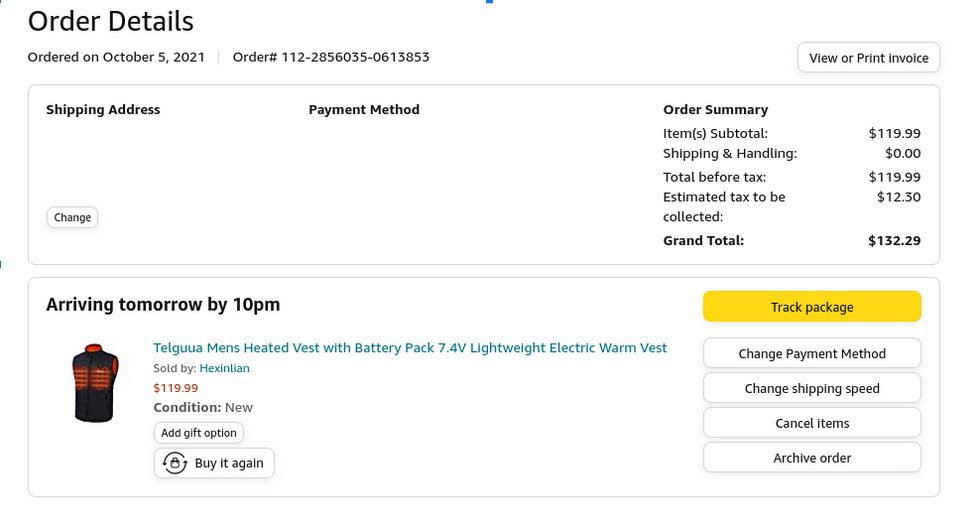970x513 pixels.
Task: Click the Buy it again cart icon
Action: 176,463
